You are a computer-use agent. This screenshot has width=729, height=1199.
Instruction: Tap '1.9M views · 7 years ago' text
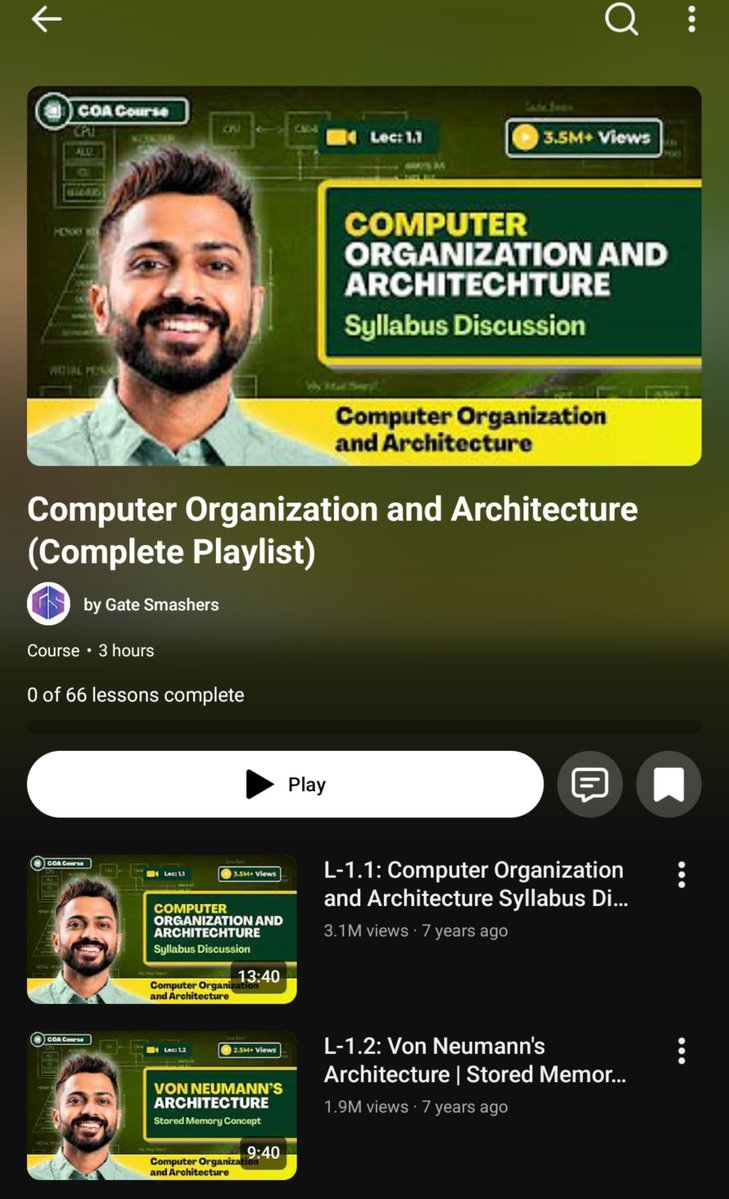coord(415,1106)
